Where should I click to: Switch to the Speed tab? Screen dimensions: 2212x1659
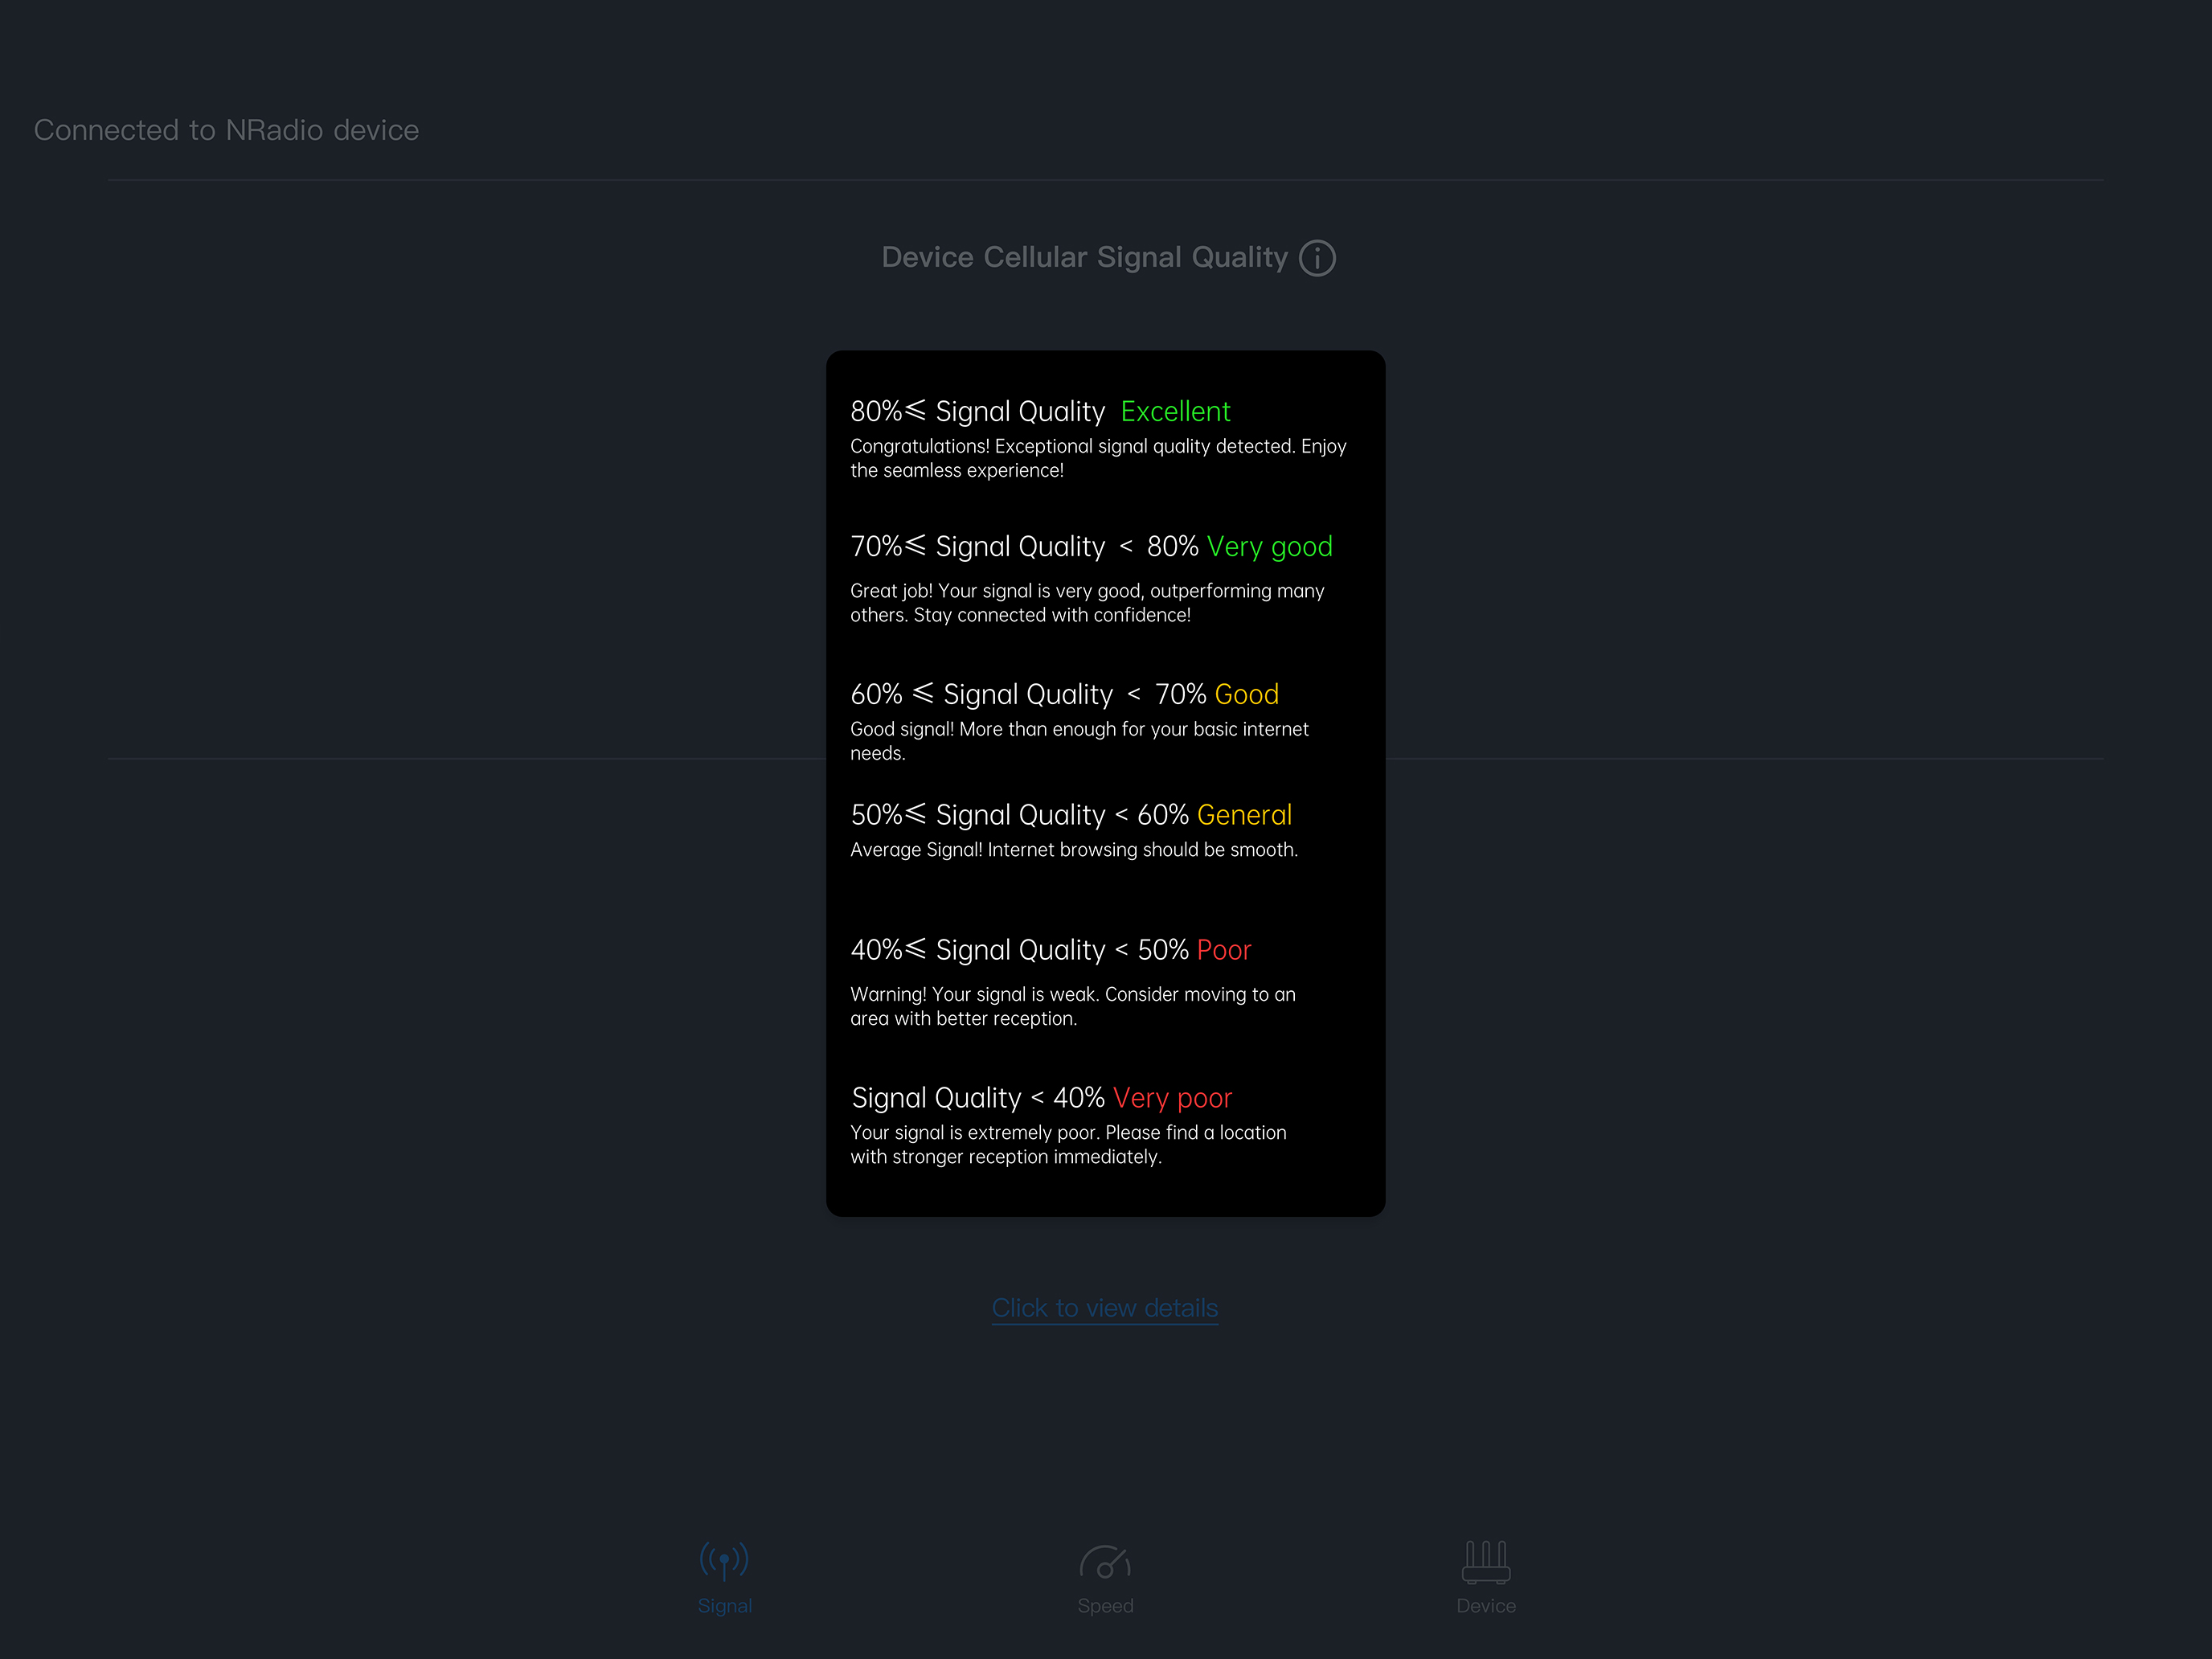click(1105, 1578)
